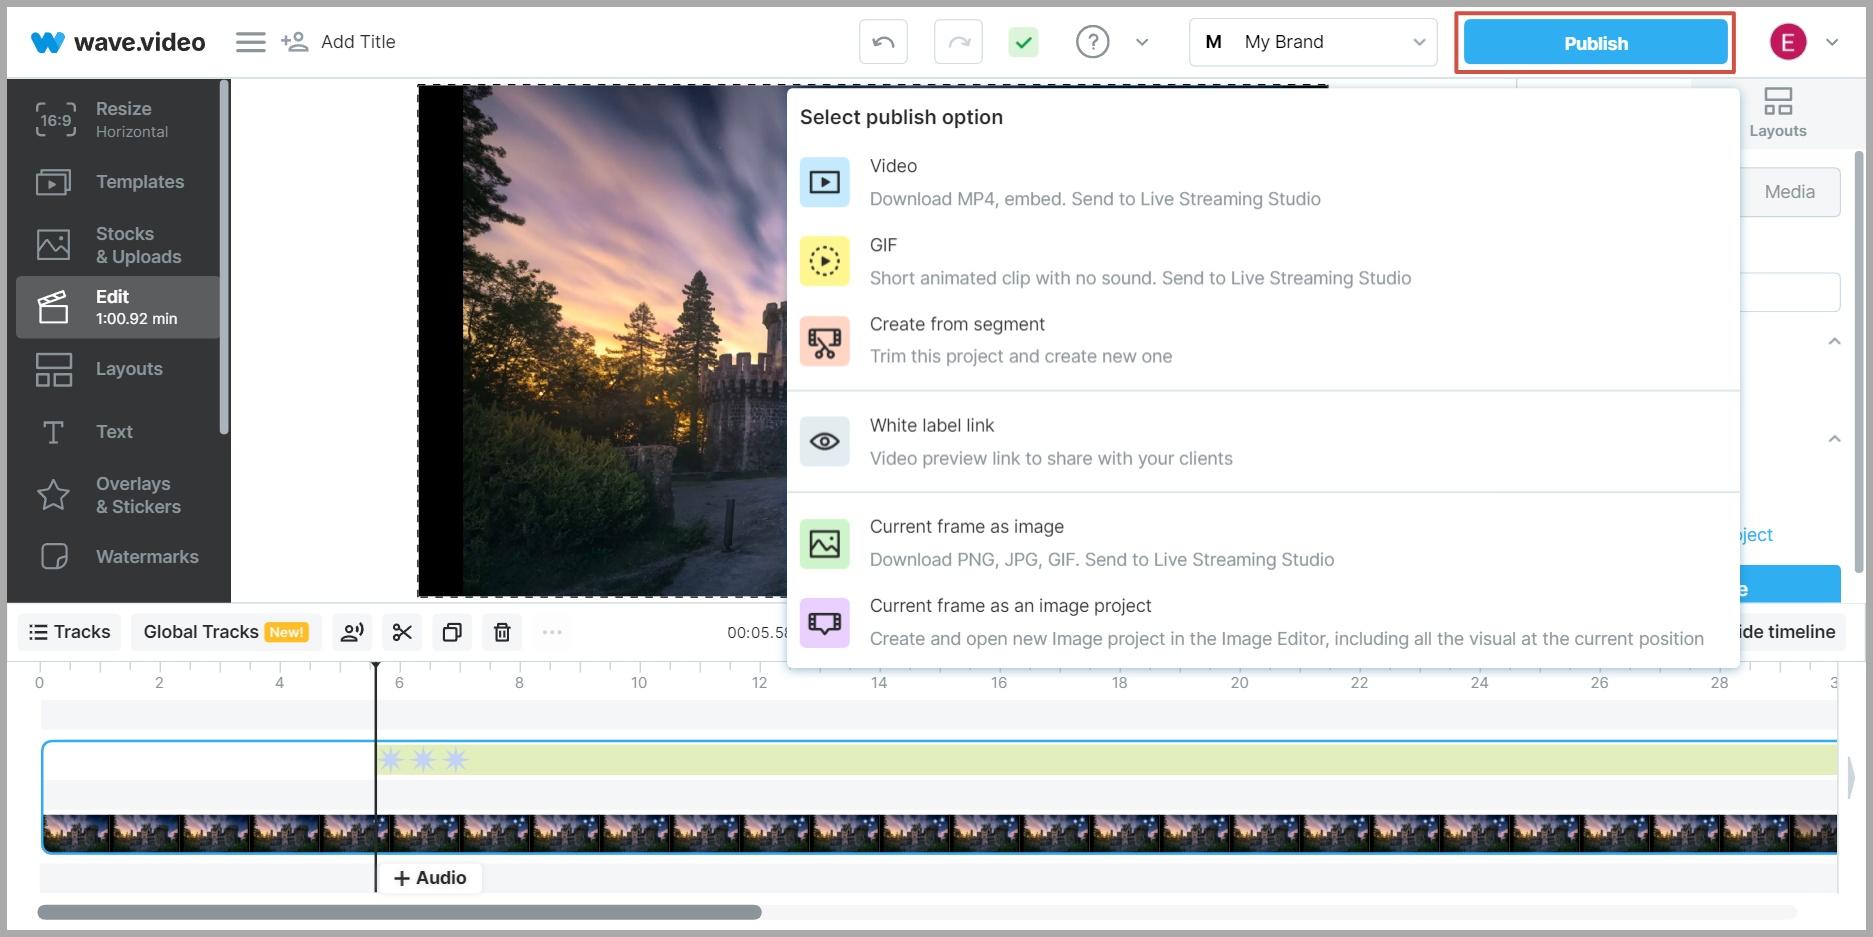Viewport: 1873px width, 937px height.
Task: Open the help question mark icon
Action: click(x=1092, y=42)
